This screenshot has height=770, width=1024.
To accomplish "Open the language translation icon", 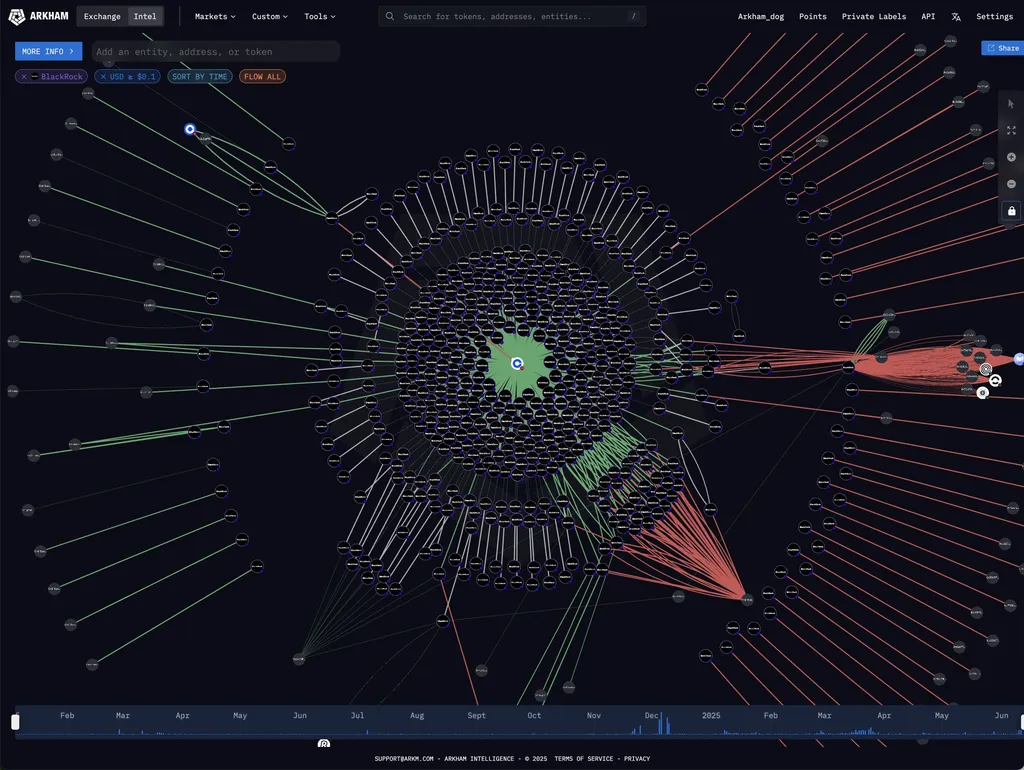I will pyautogui.click(x=955, y=17).
